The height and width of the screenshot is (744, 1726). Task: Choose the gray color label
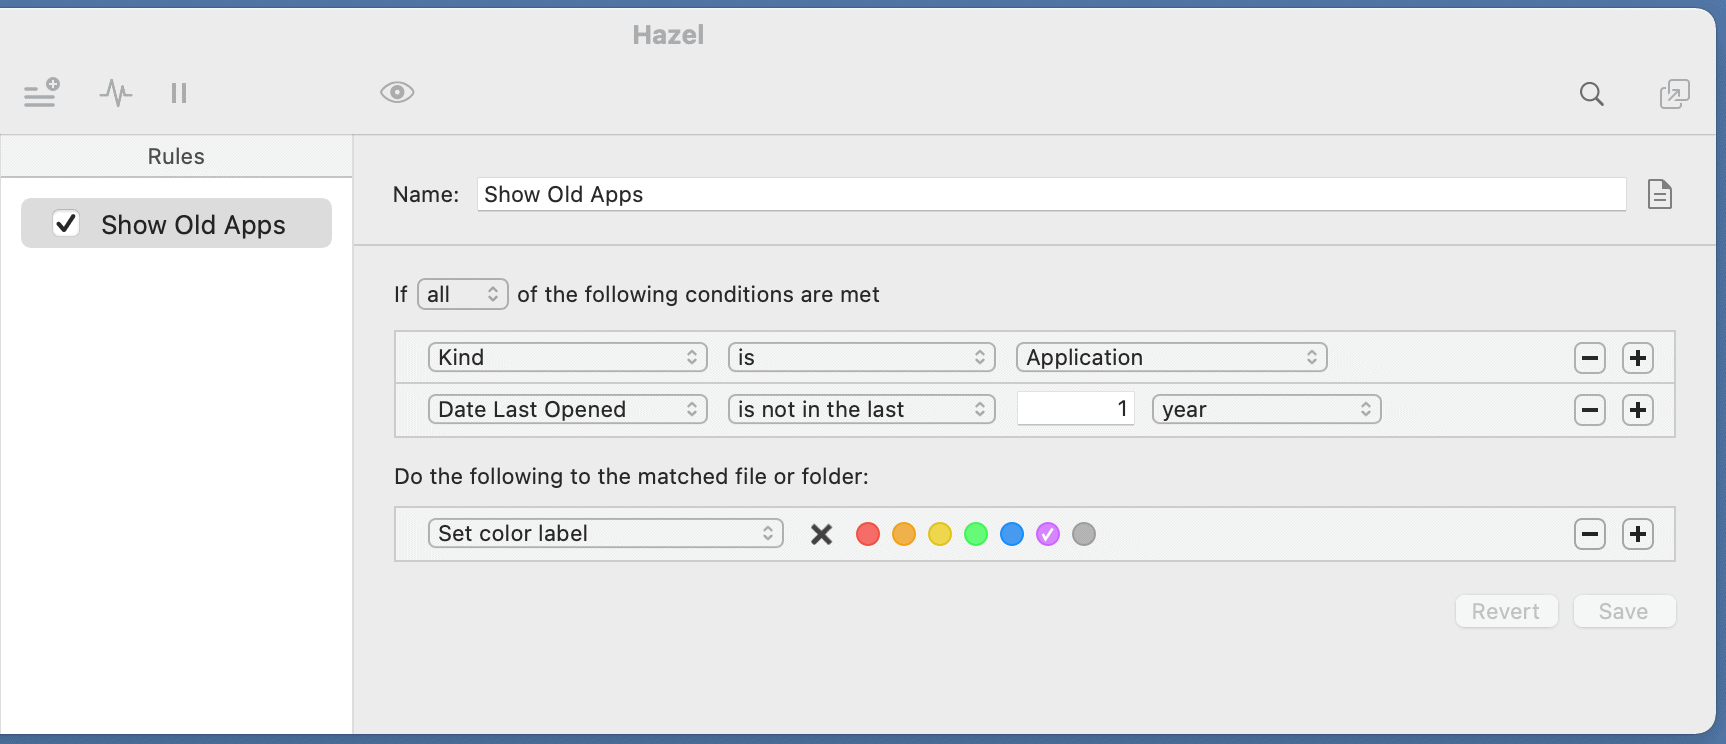1084,534
